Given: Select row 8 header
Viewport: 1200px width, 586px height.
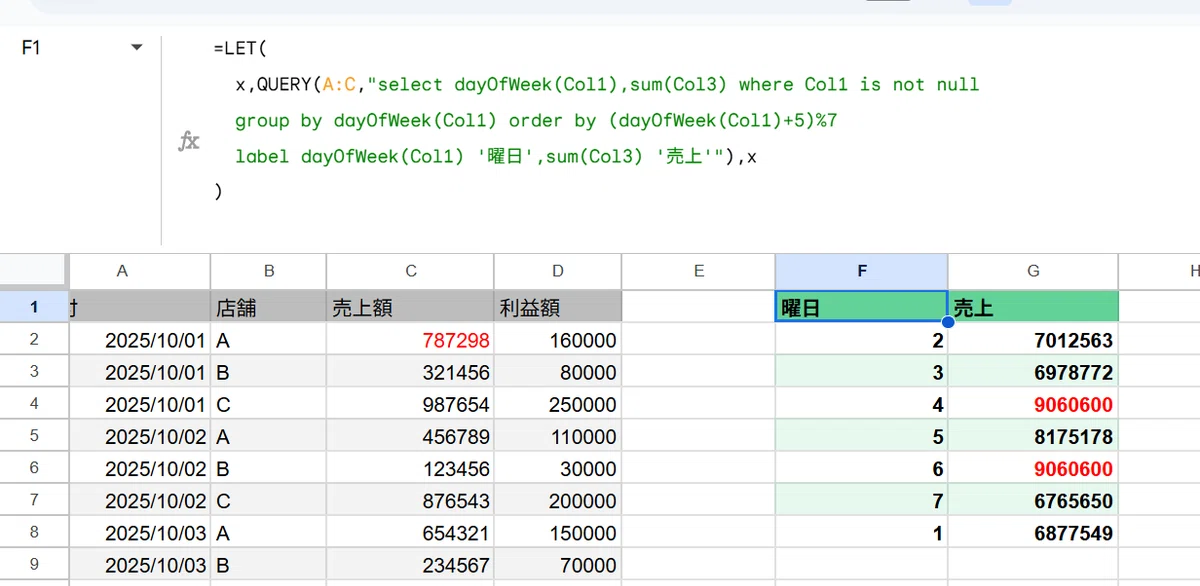Looking at the screenshot, I should click(33, 533).
